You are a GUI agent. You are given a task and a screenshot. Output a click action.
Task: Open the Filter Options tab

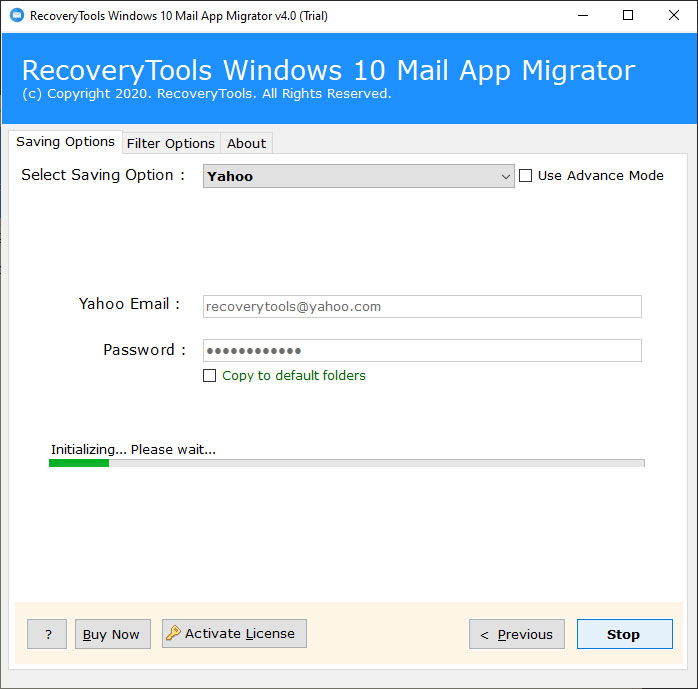[x=171, y=143]
